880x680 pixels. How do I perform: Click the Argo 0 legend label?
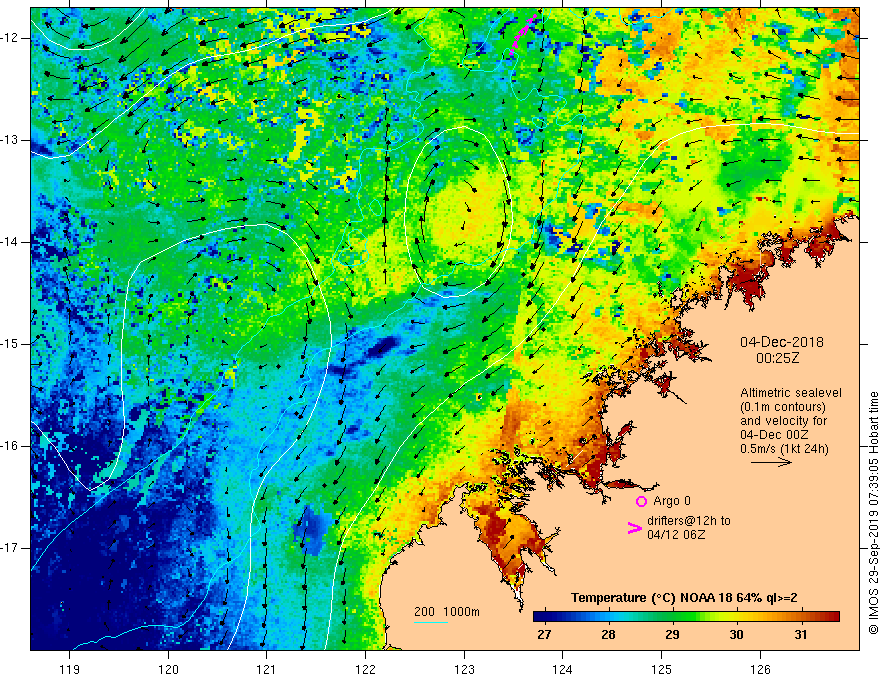coord(672,501)
